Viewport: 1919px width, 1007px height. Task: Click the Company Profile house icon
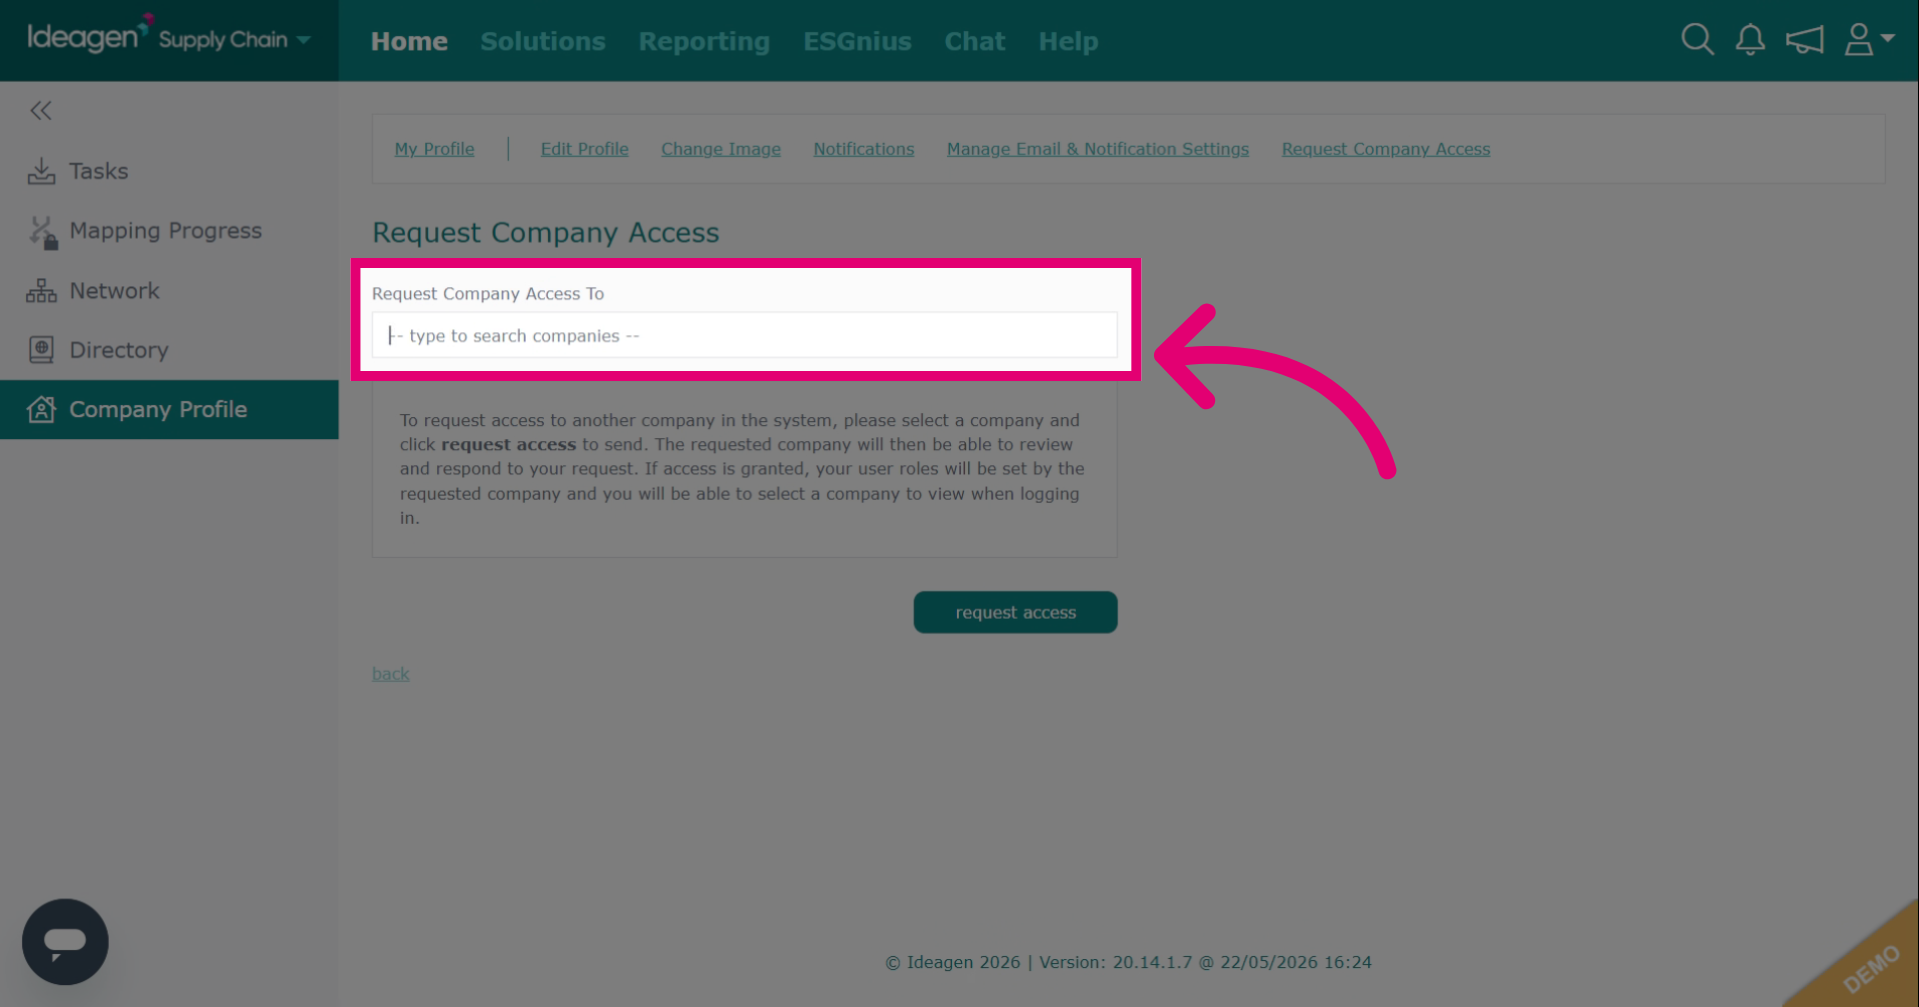(x=41, y=409)
